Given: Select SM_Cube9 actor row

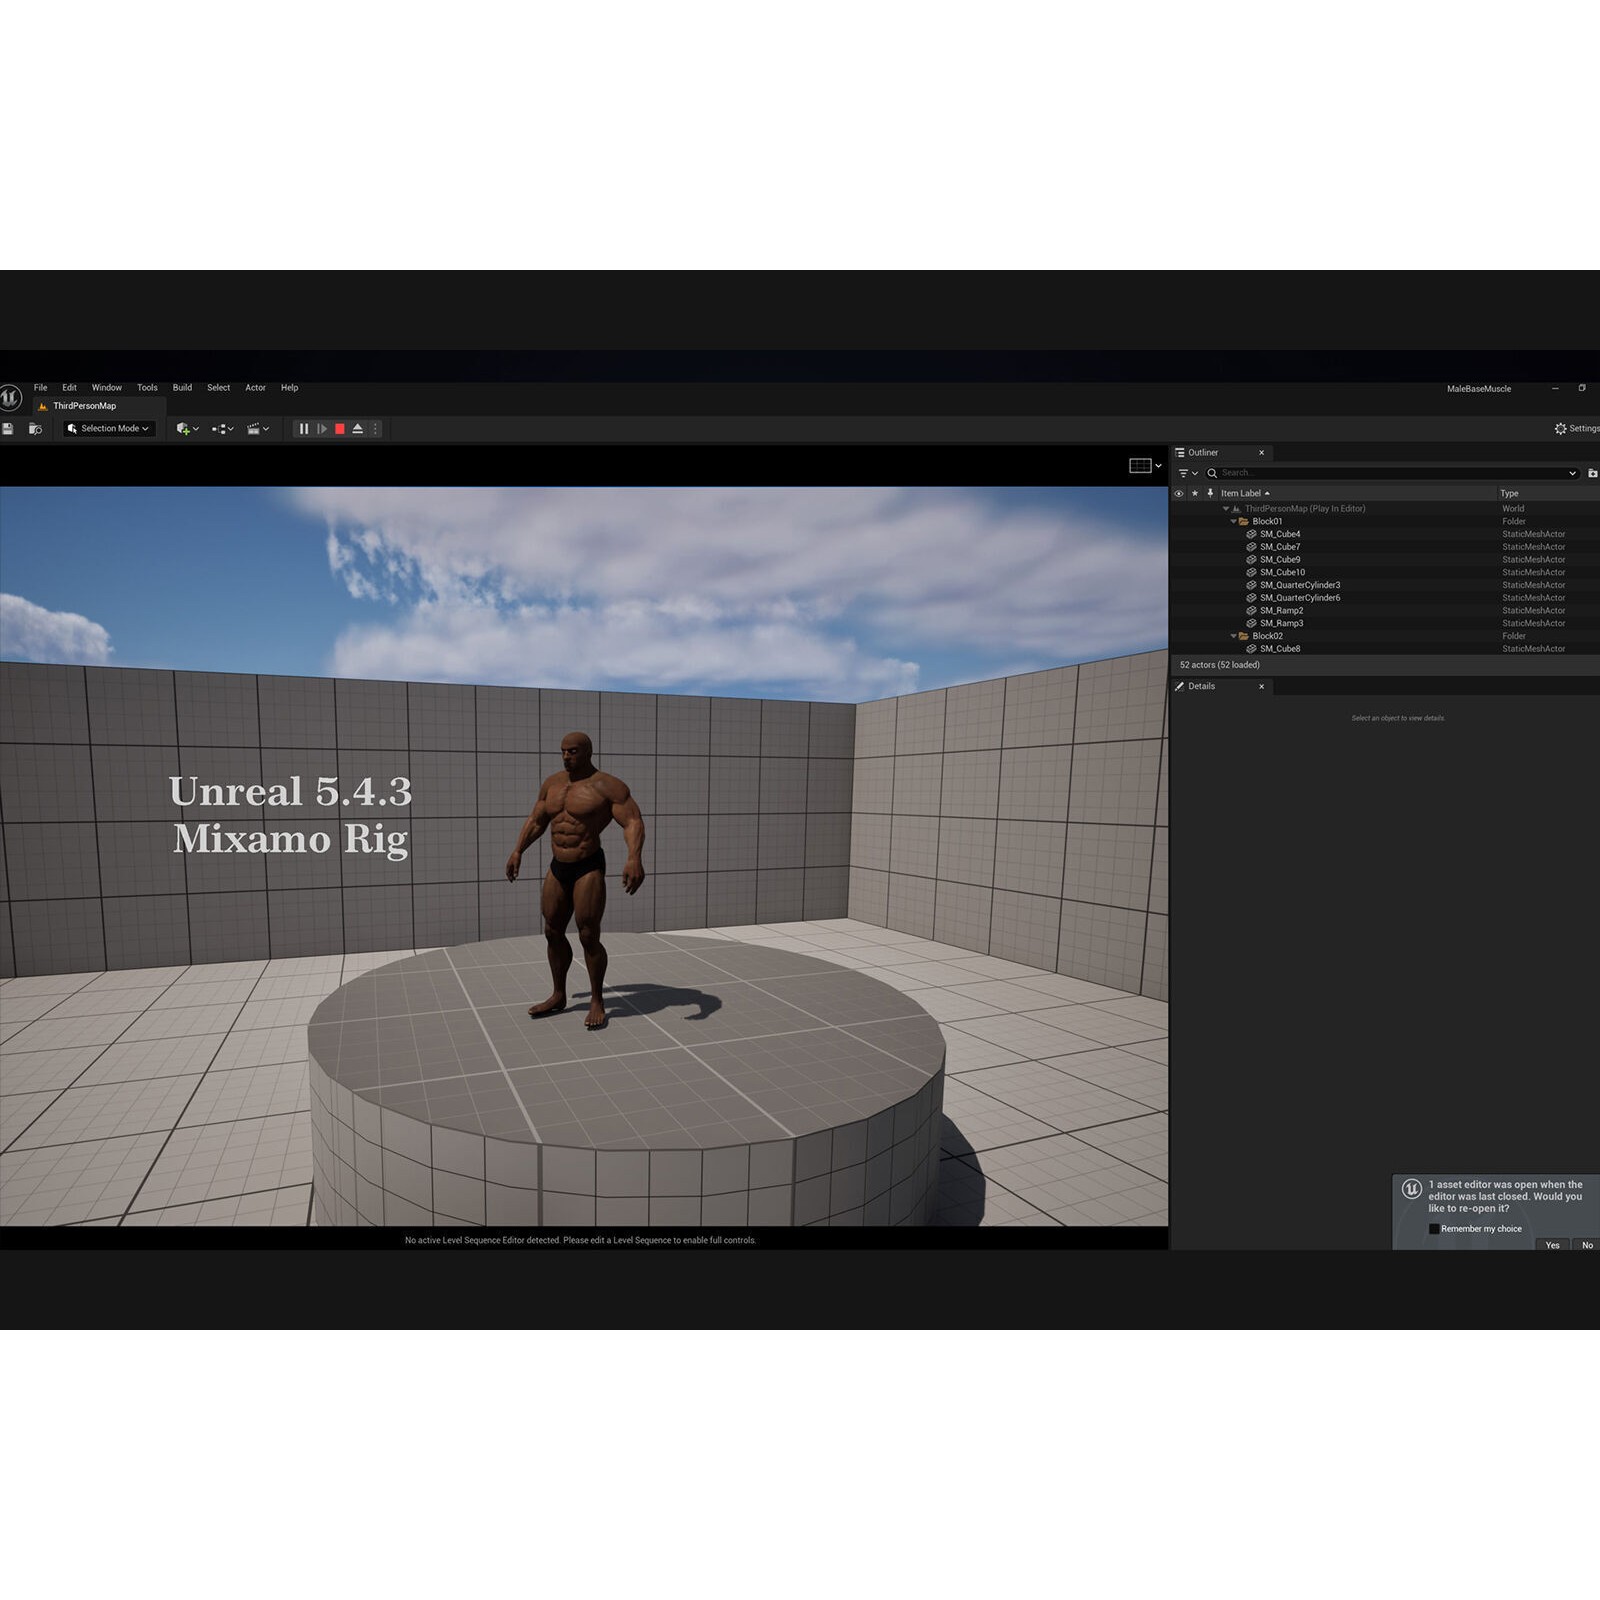Looking at the screenshot, I should click(x=1385, y=560).
